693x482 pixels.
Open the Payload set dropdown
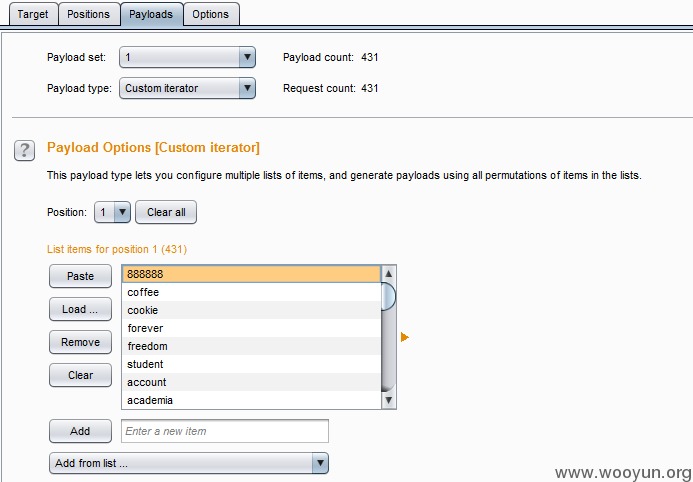tap(187, 57)
